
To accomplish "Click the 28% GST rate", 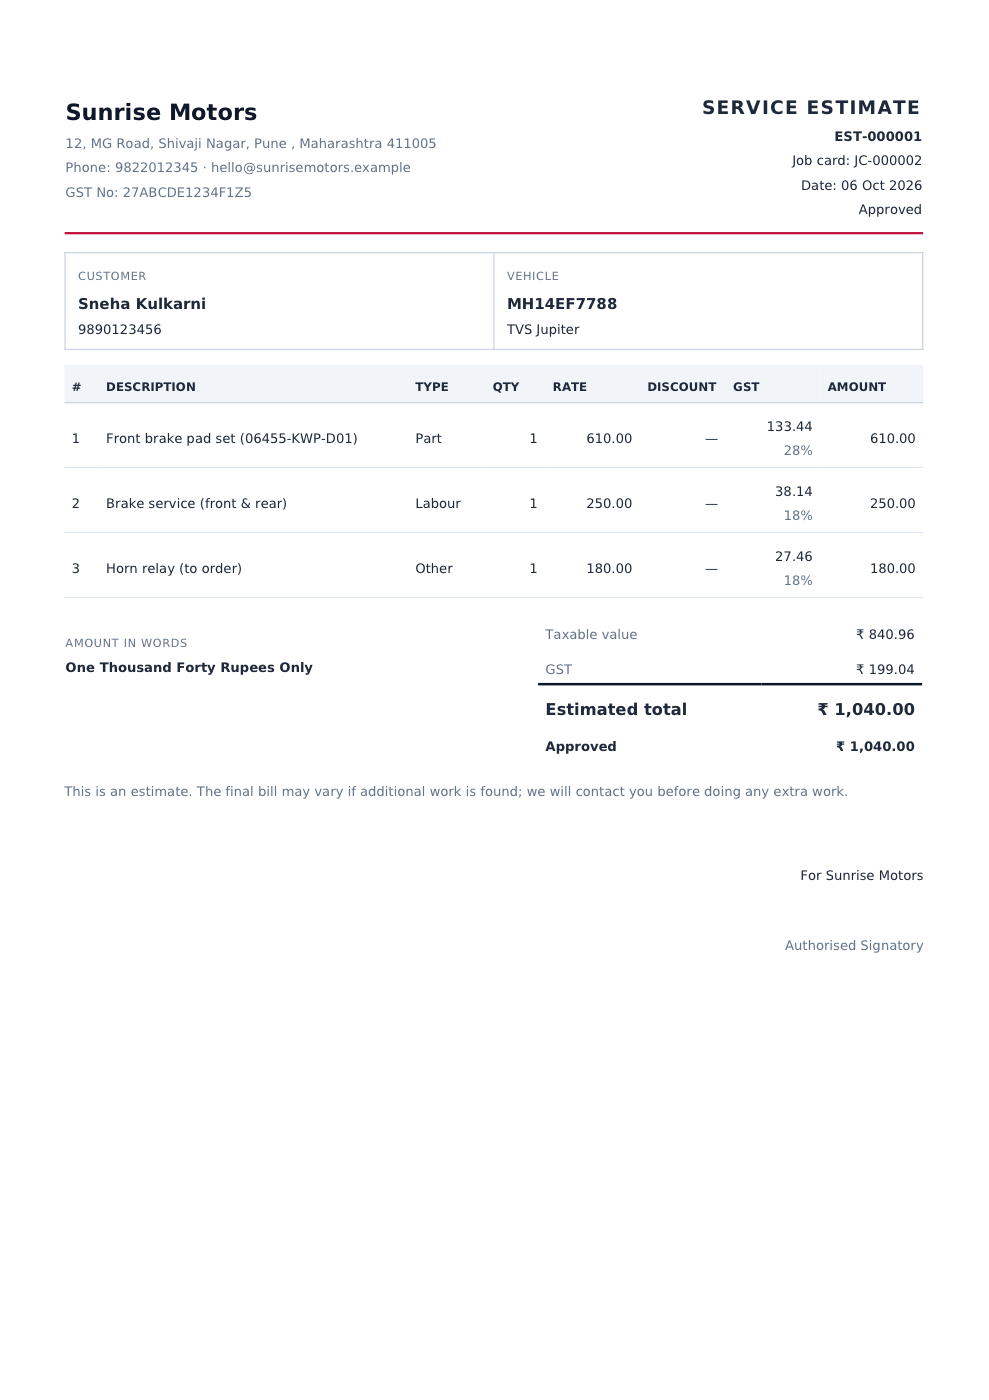I will 798,450.
